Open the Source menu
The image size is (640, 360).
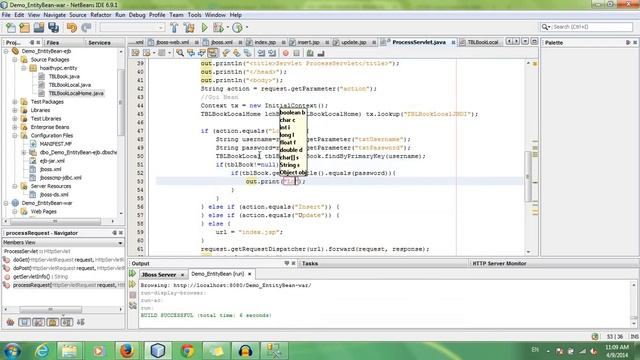pyautogui.click(x=78, y=15)
